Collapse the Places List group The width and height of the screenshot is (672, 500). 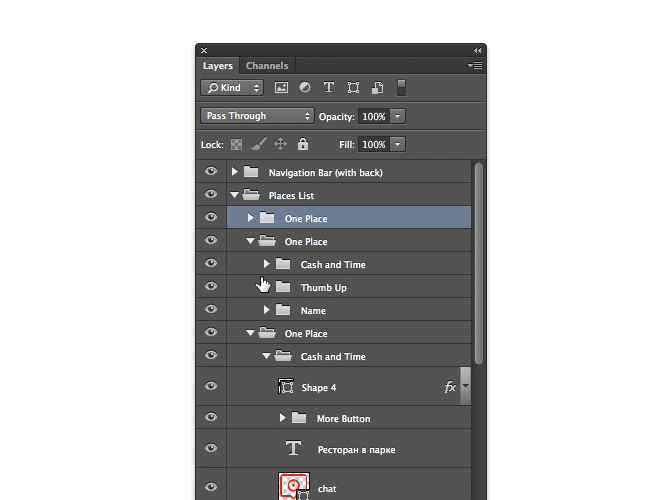pos(235,195)
